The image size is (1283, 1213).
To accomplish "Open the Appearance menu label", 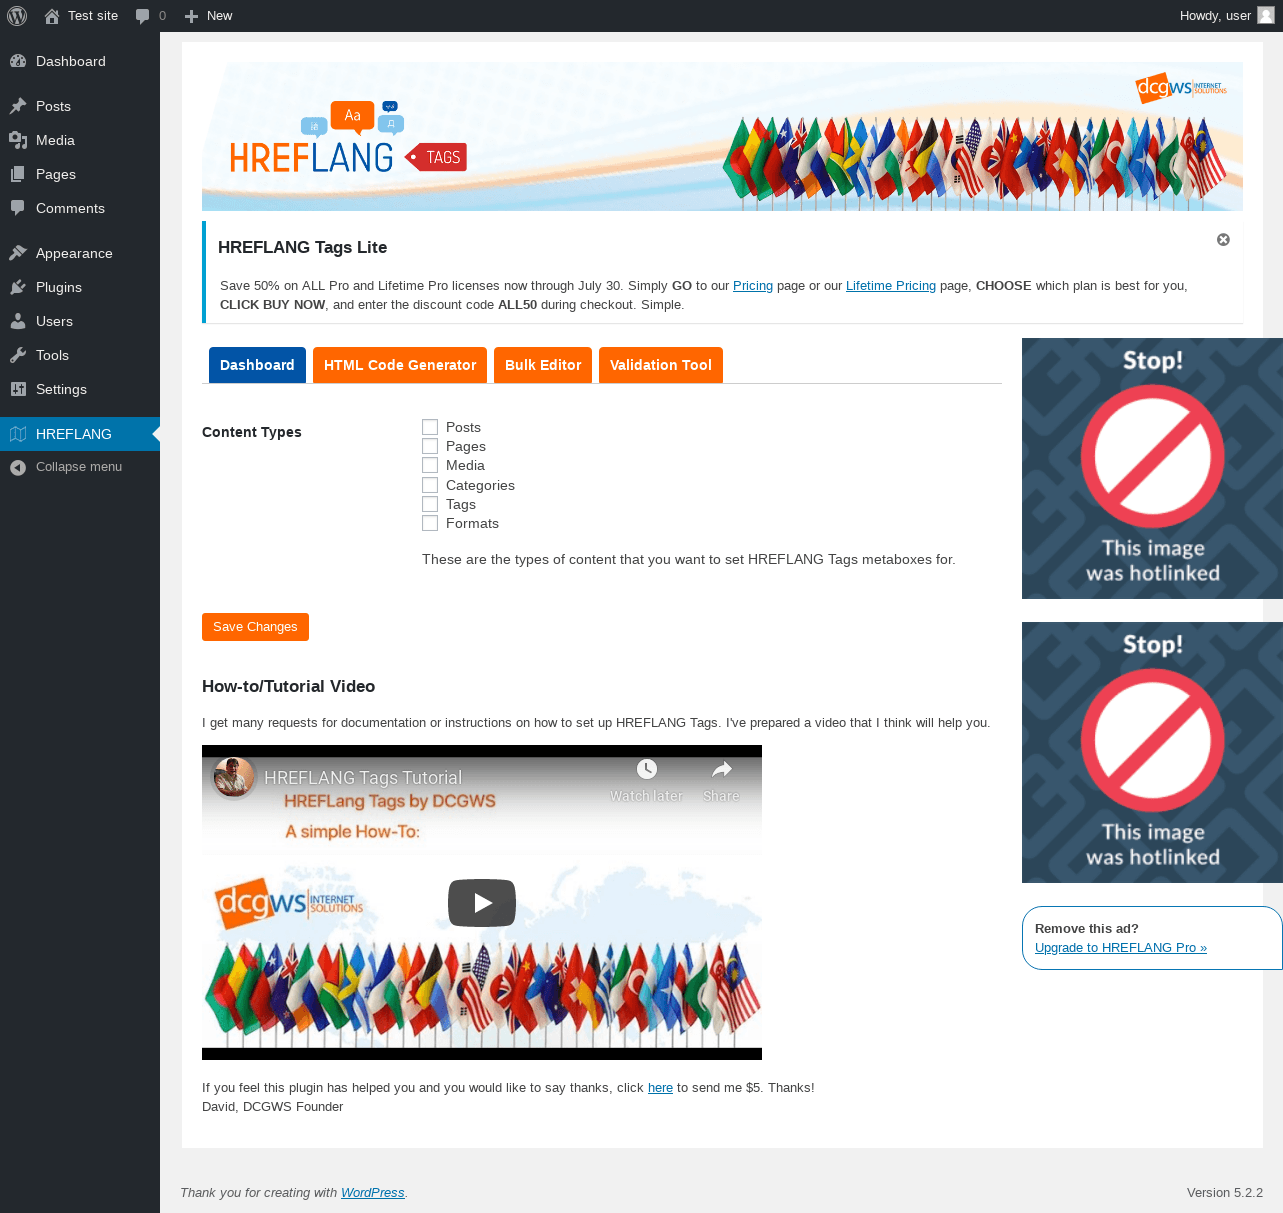I will click(74, 253).
